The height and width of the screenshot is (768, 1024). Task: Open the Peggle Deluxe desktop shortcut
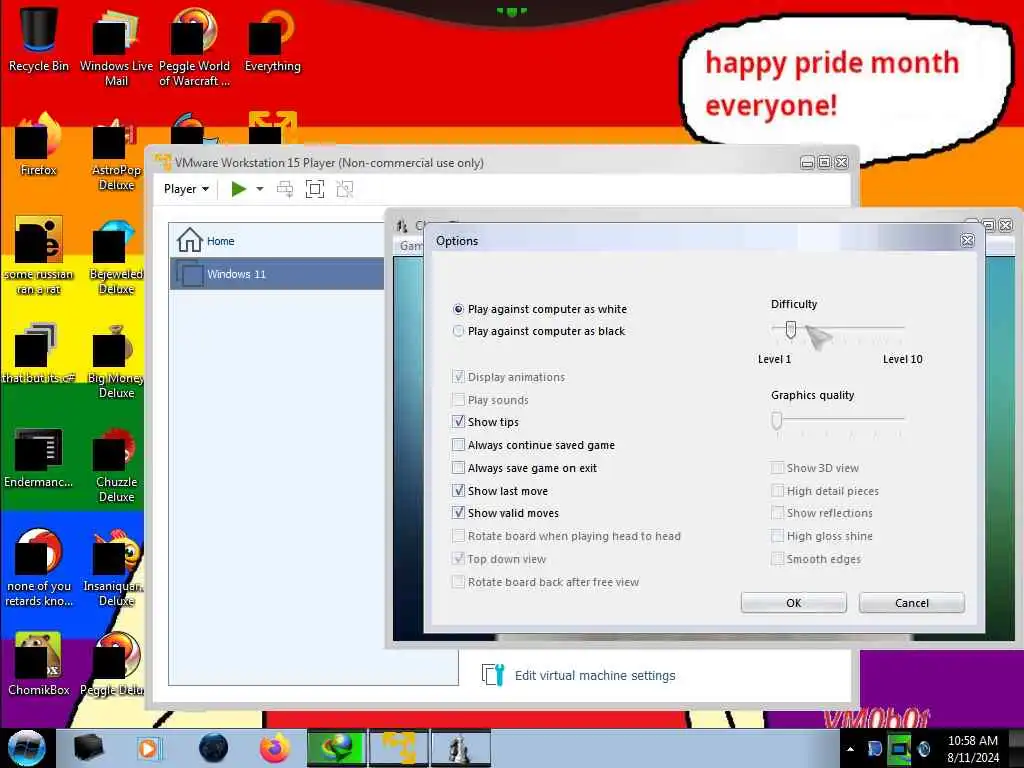[x=114, y=664]
